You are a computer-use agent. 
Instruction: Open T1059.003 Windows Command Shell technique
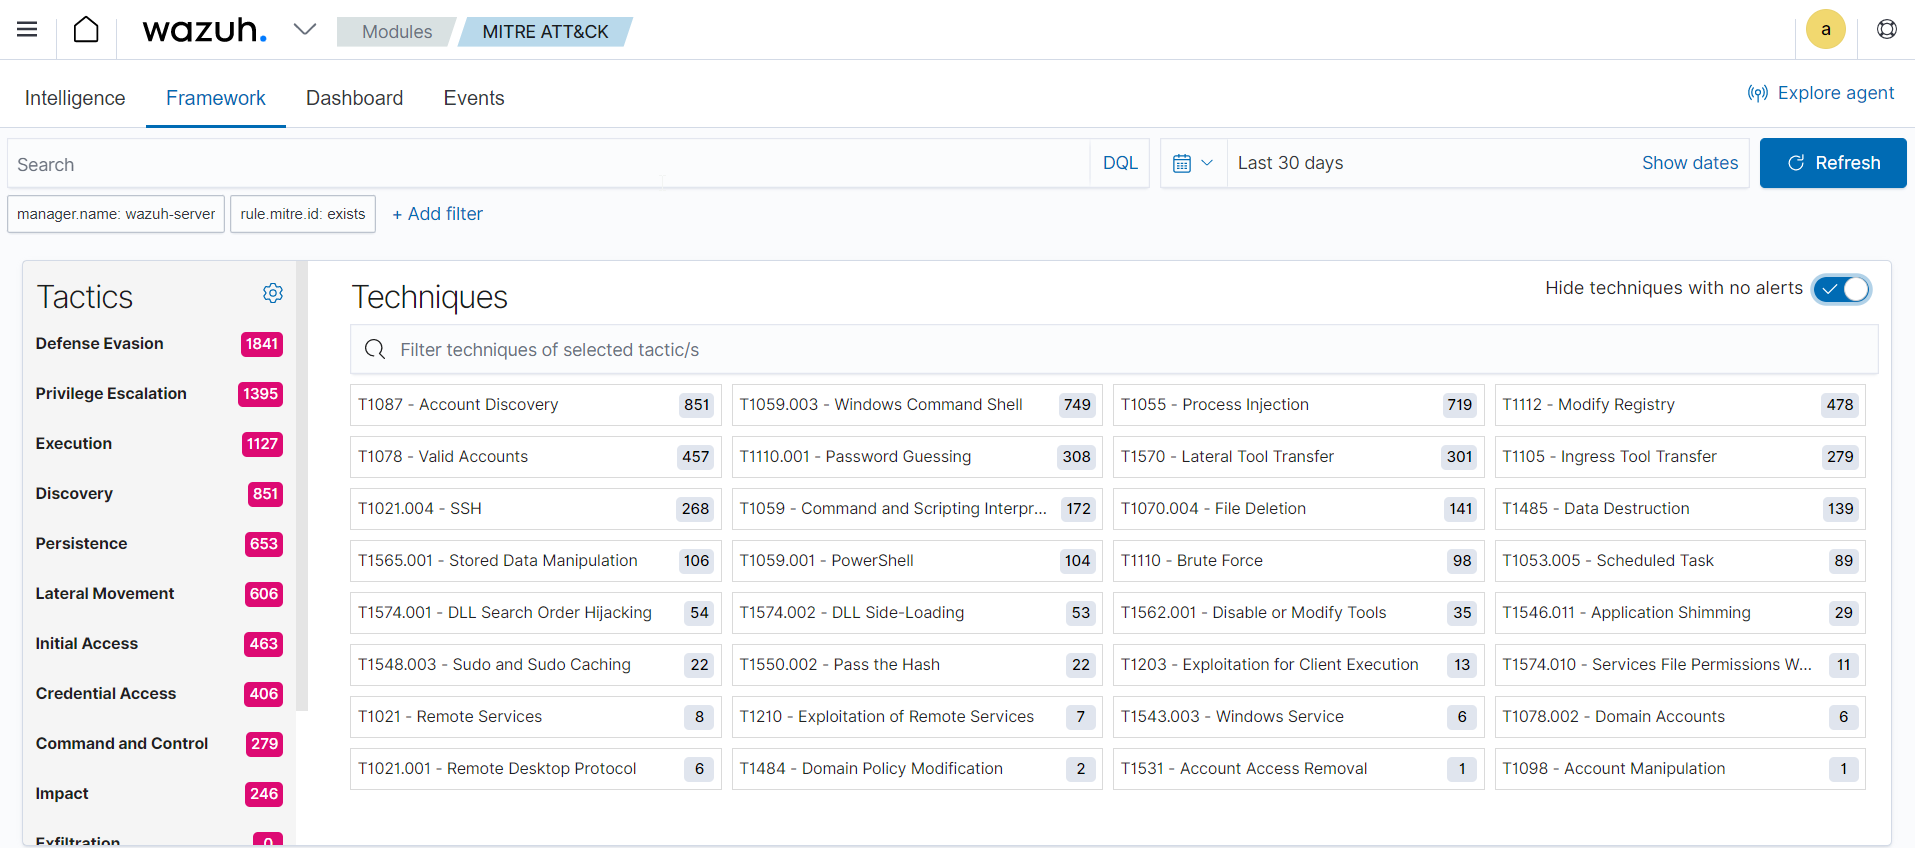[917, 405]
